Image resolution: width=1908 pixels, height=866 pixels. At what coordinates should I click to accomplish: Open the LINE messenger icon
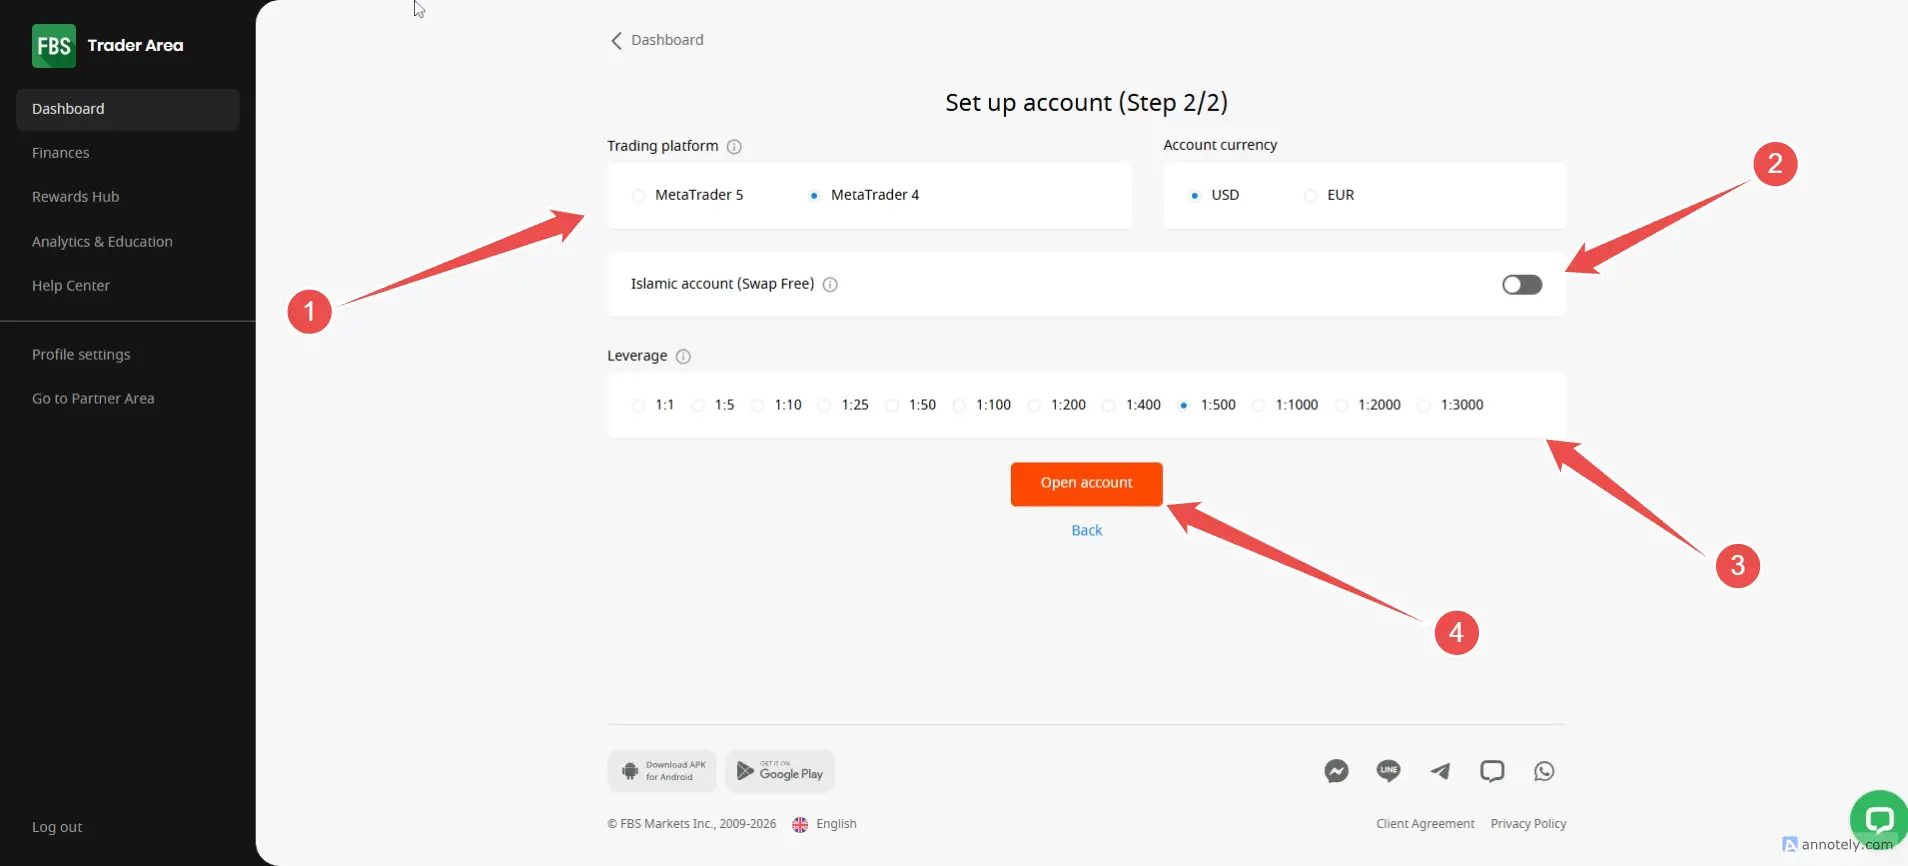1388,771
